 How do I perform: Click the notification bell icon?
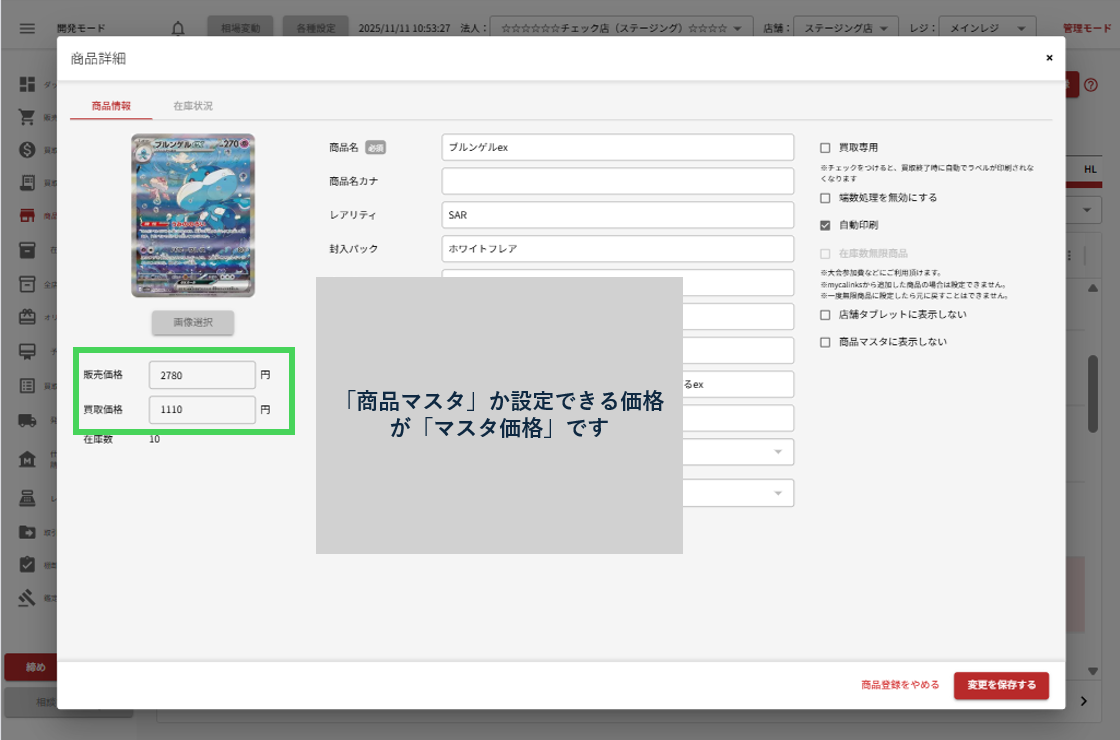coord(178,28)
